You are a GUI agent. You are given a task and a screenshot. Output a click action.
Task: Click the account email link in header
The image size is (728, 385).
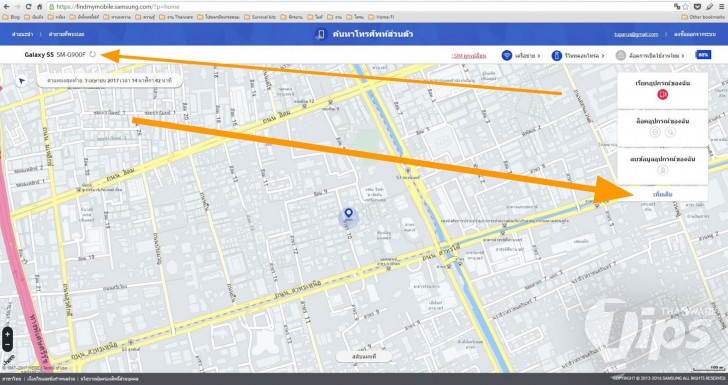(636, 34)
